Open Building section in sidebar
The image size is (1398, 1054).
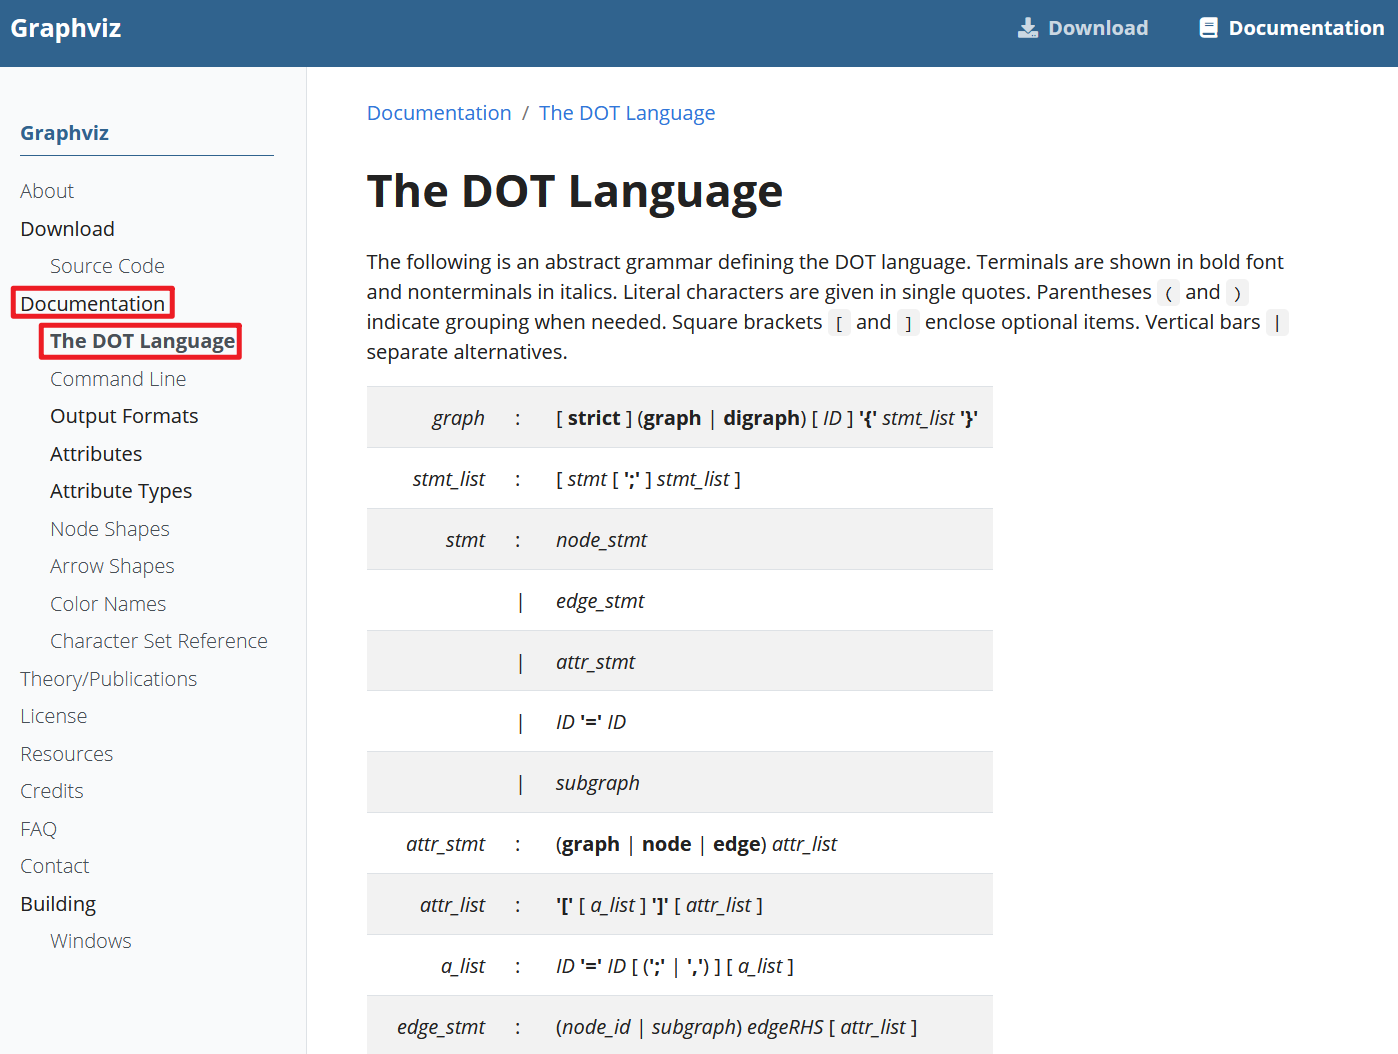coord(58,904)
